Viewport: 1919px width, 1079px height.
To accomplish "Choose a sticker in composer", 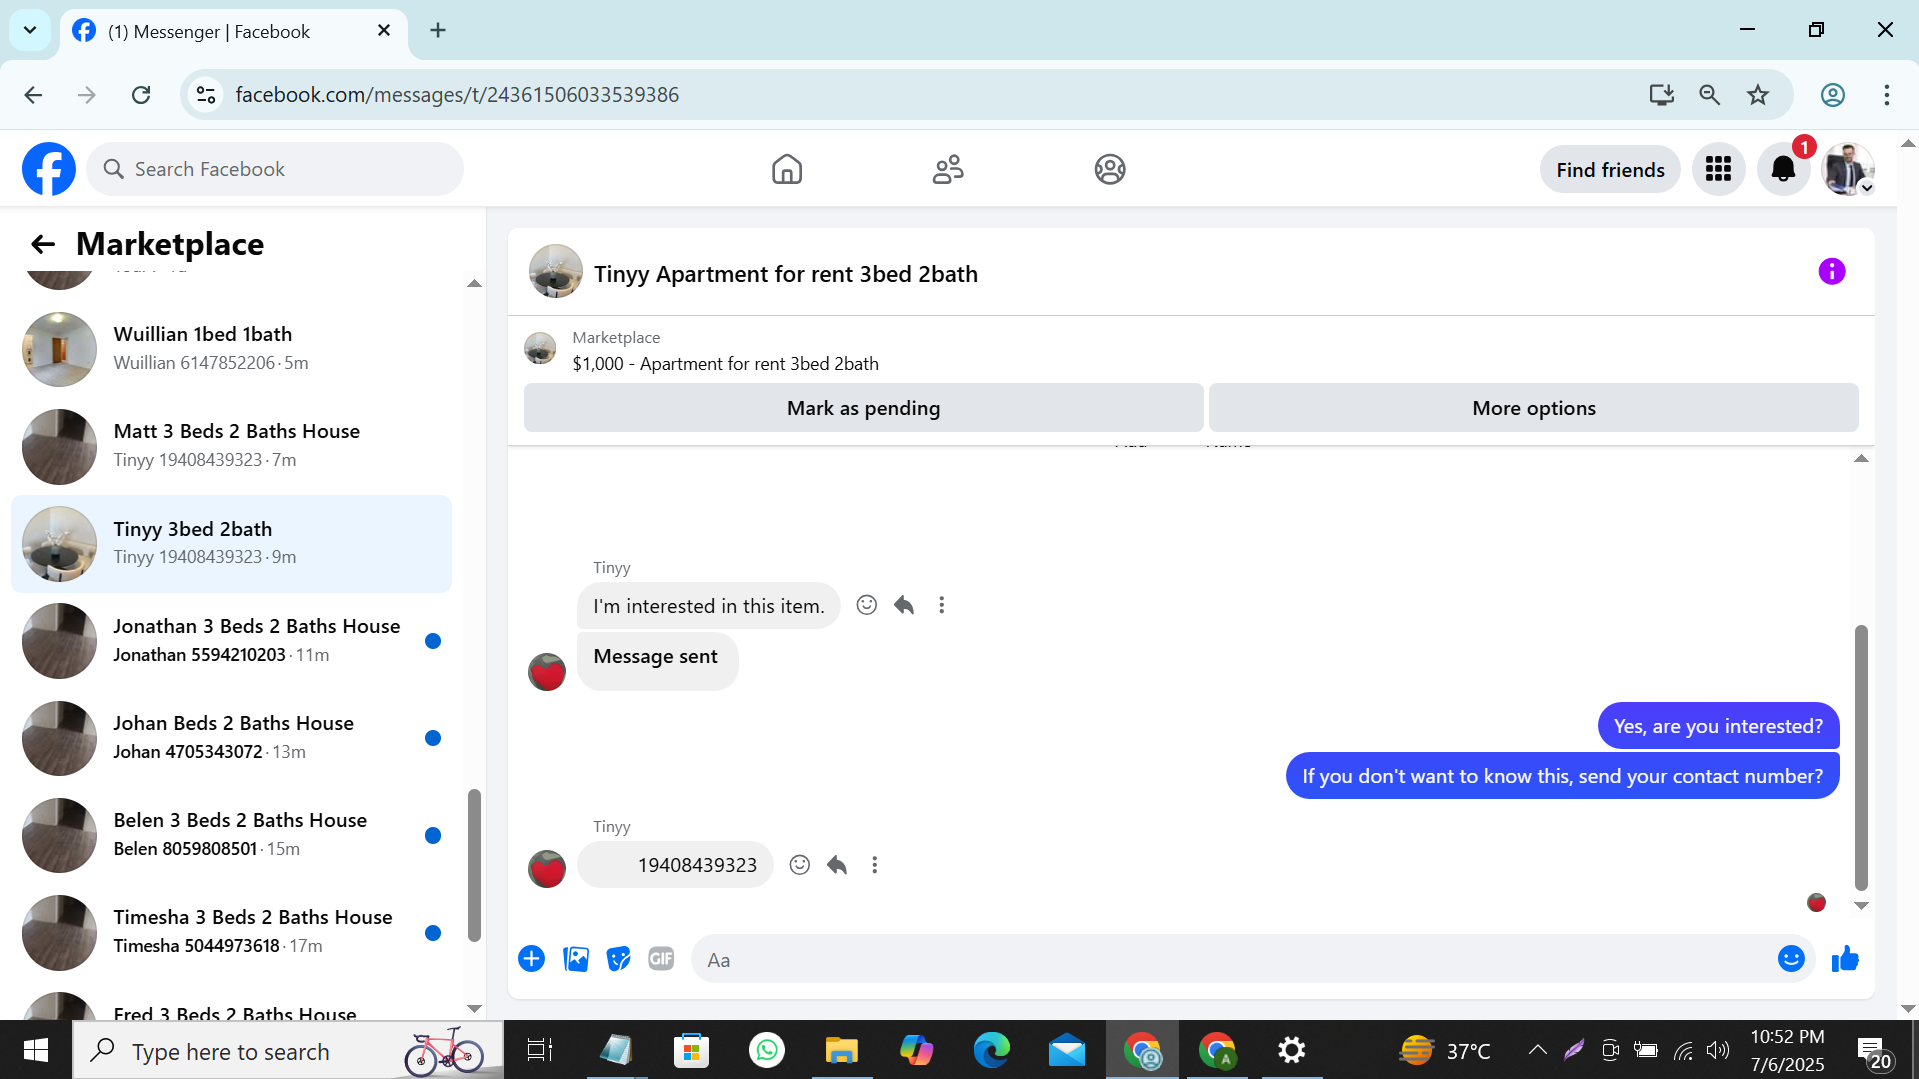I will click(x=619, y=959).
